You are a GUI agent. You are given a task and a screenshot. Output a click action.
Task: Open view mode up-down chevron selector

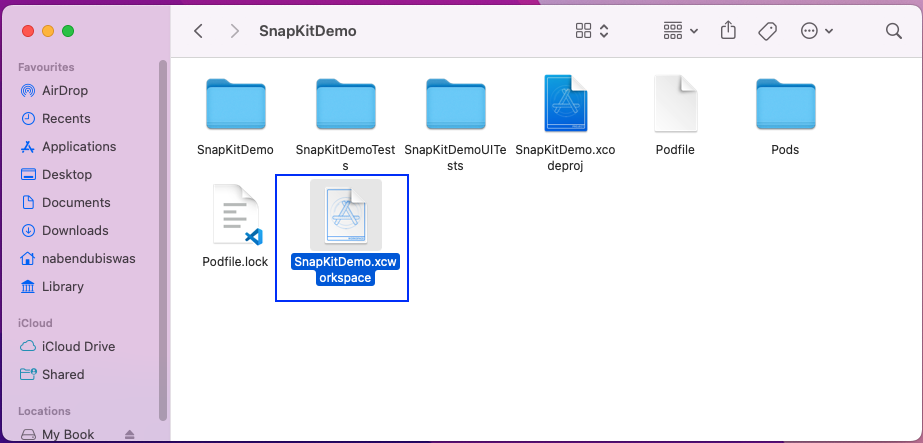tap(604, 31)
